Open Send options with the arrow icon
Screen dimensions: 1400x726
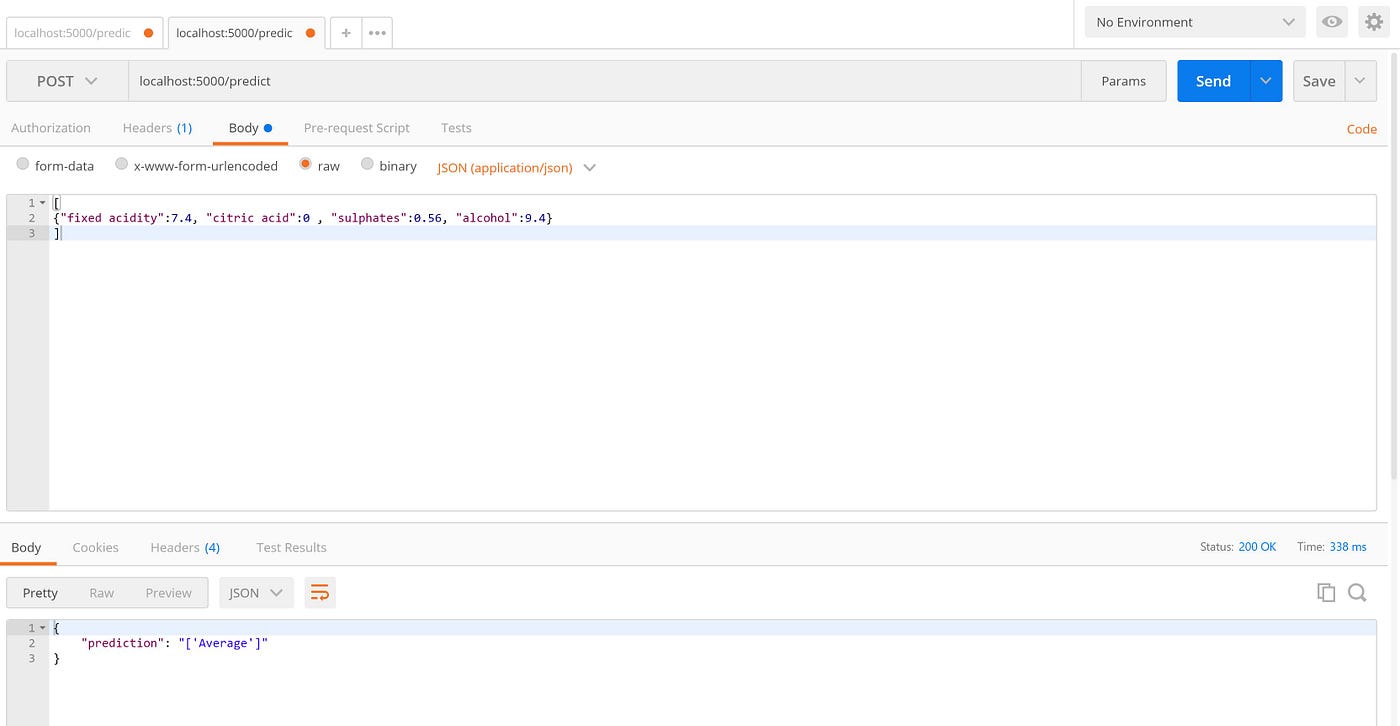point(1265,81)
